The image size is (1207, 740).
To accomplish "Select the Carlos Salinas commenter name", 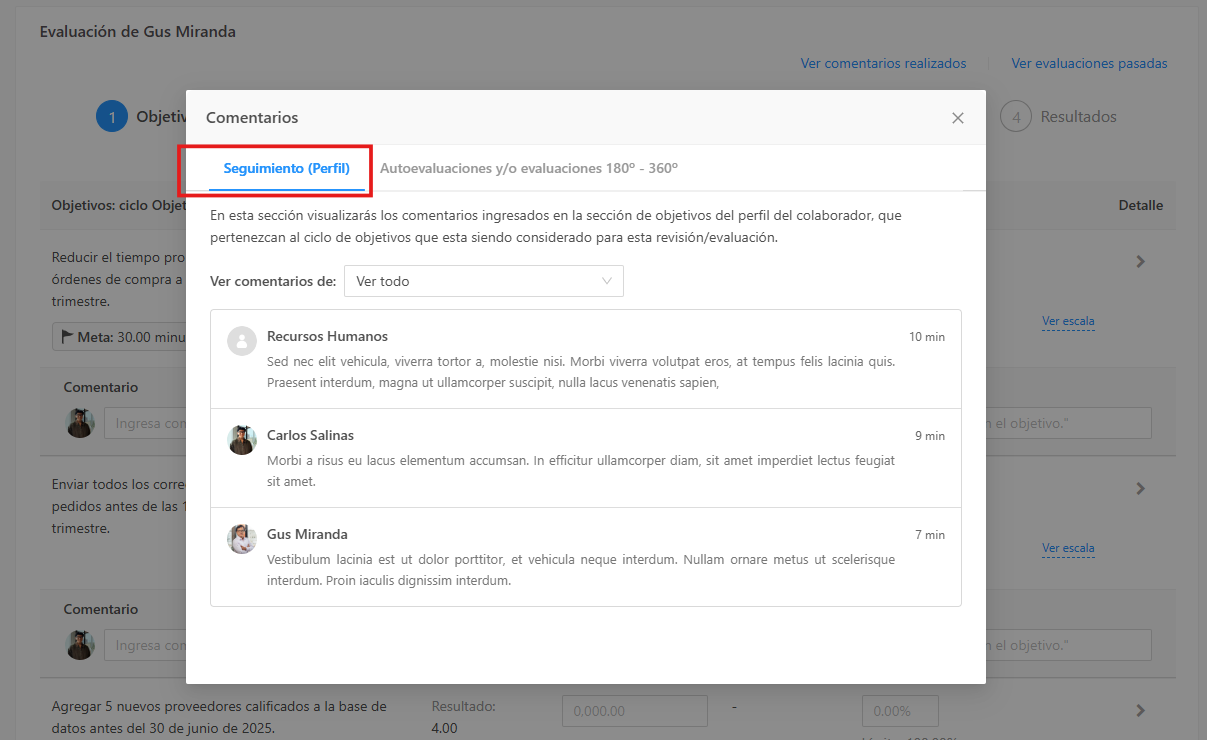I will click(310, 435).
